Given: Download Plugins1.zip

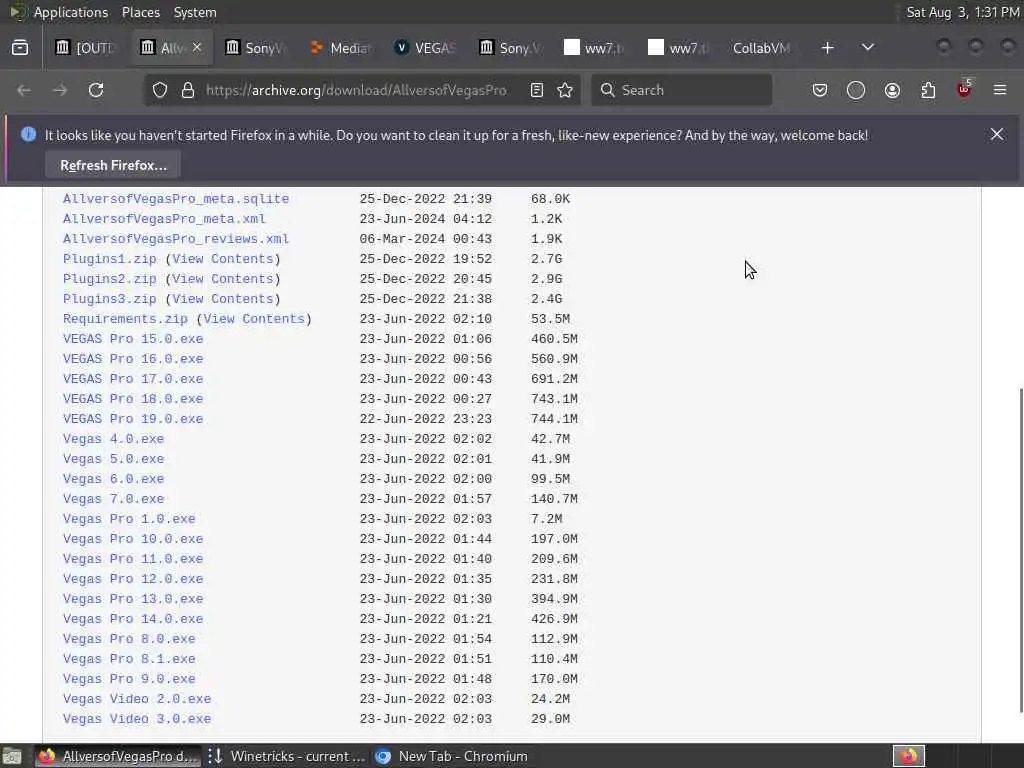Looking at the screenshot, I should point(110,259).
